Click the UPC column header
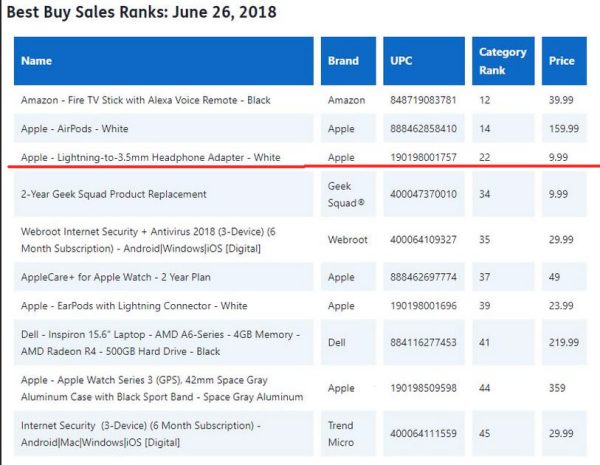 coord(401,61)
